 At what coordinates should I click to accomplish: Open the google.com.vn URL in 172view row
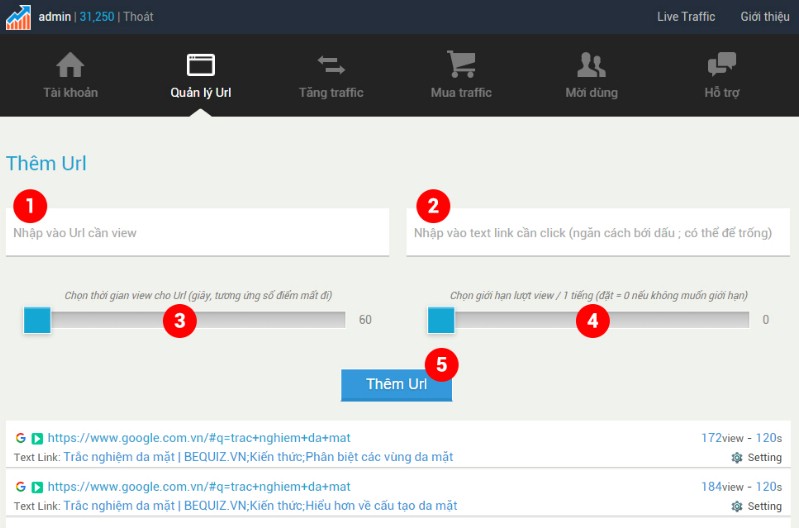pos(199,438)
